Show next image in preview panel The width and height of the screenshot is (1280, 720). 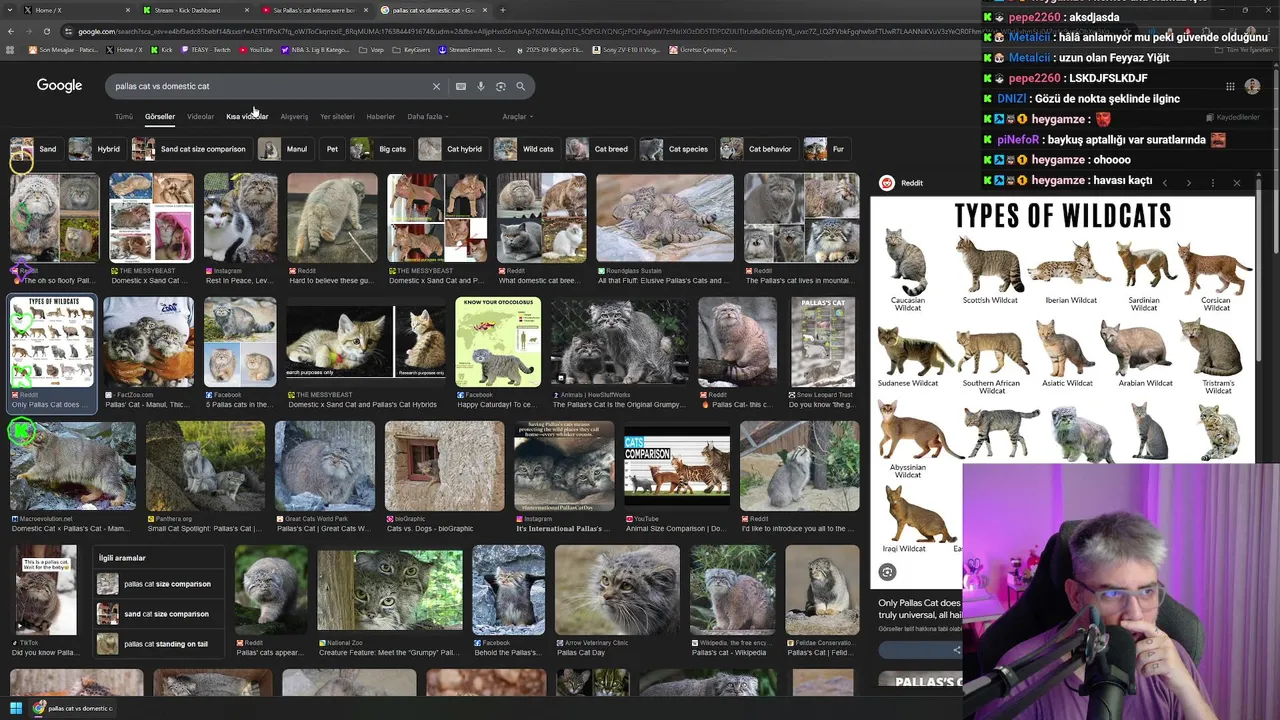coord(1188,183)
